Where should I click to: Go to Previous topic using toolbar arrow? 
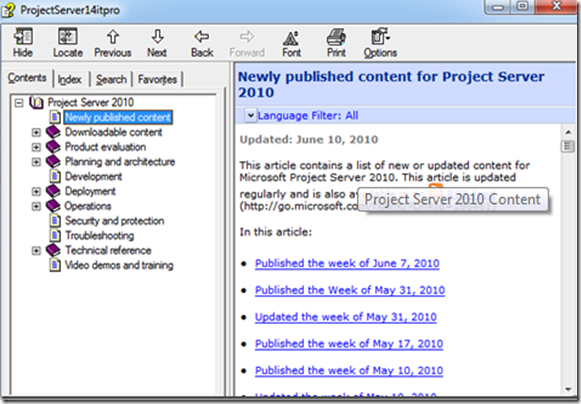coord(113,37)
